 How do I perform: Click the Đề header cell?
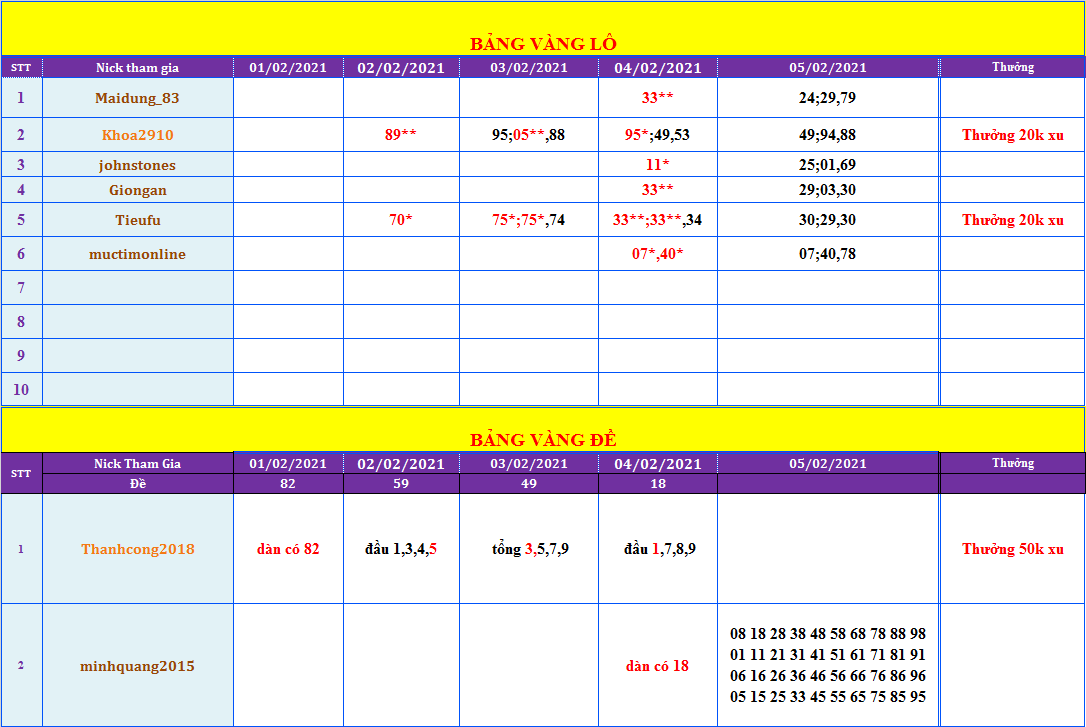pos(138,484)
